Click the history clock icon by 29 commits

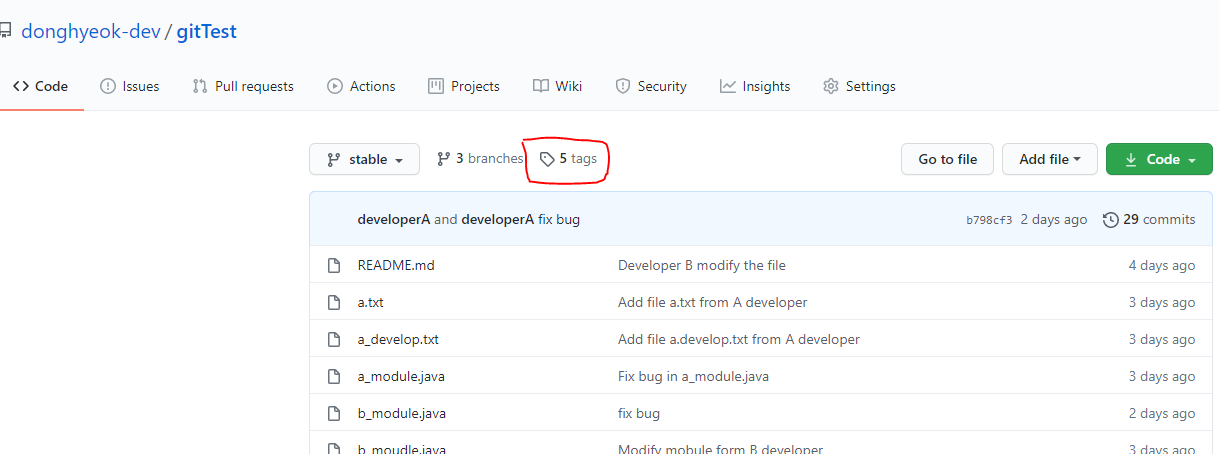1110,219
